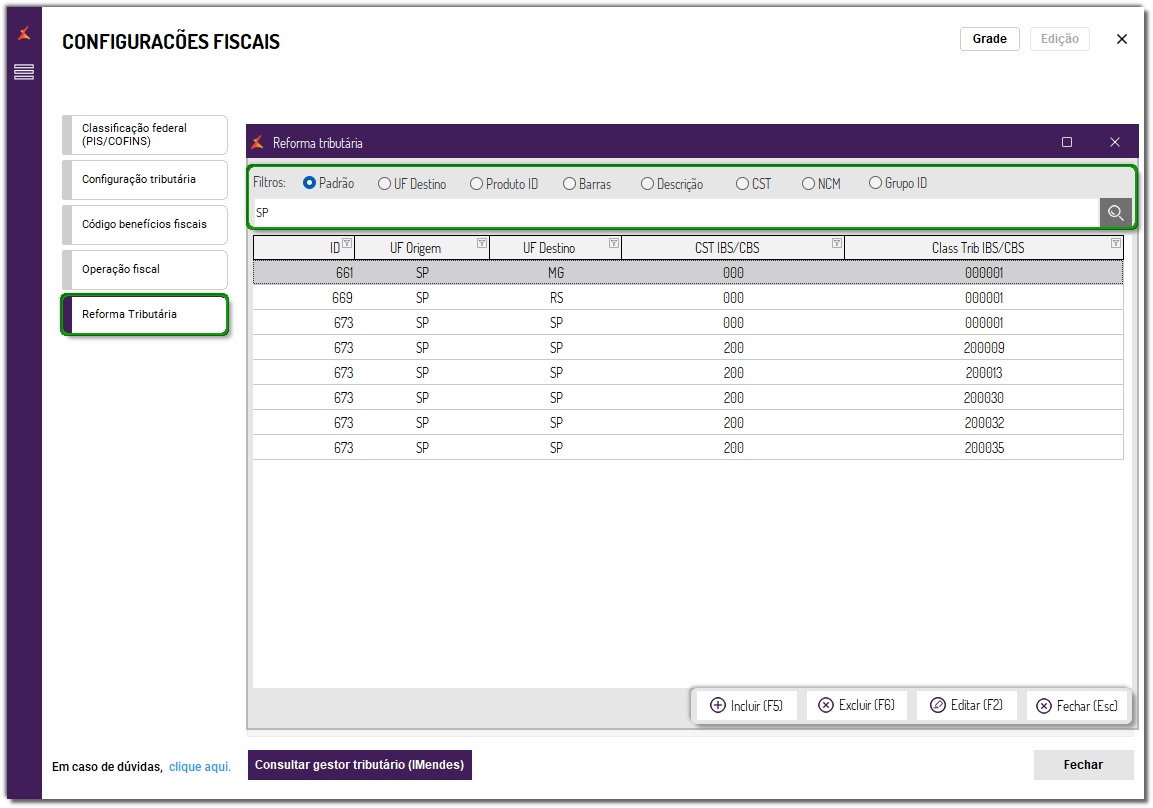Open Código benefícios fiscais section
Viewport: 1153px width, 808px height.
(145, 224)
